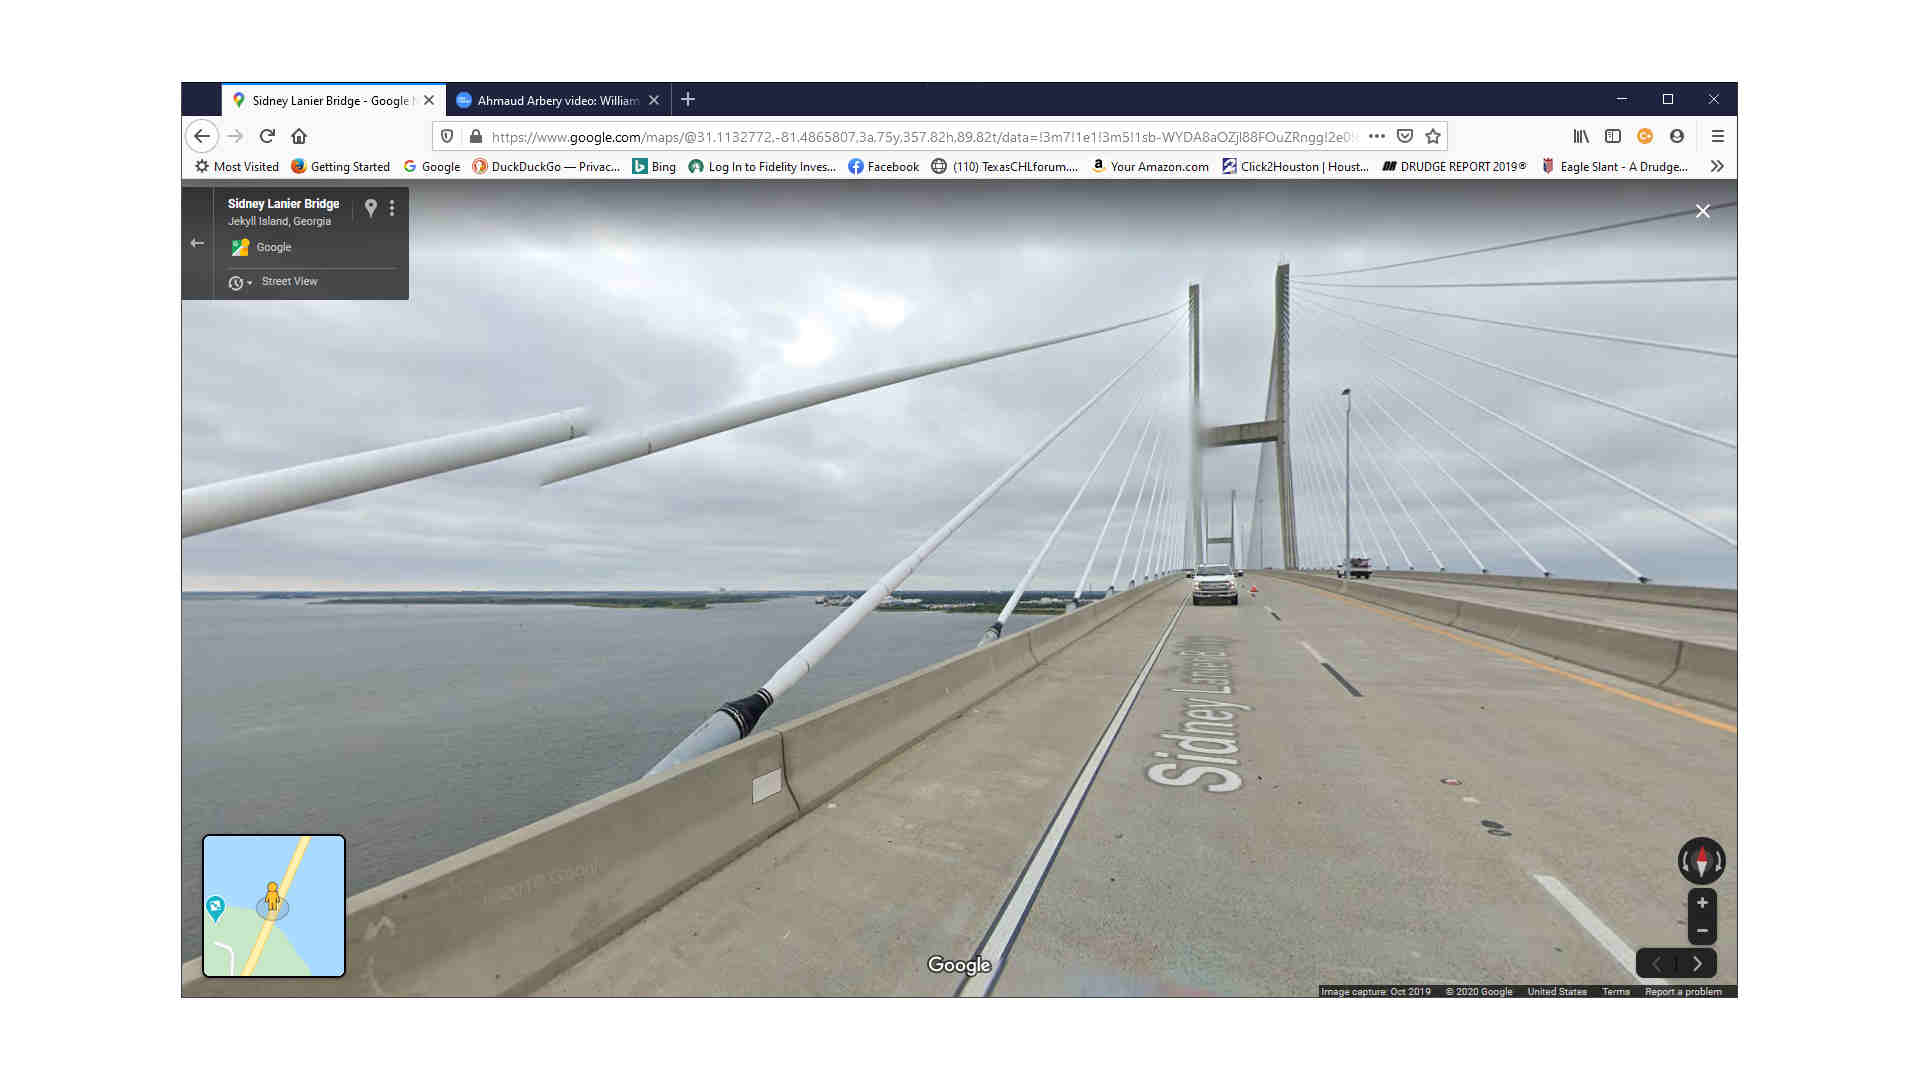The width and height of the screenshot is (1920, 1080).
Task: Open page actions three-dot menu in address bar
Action: click(1377, 136)
